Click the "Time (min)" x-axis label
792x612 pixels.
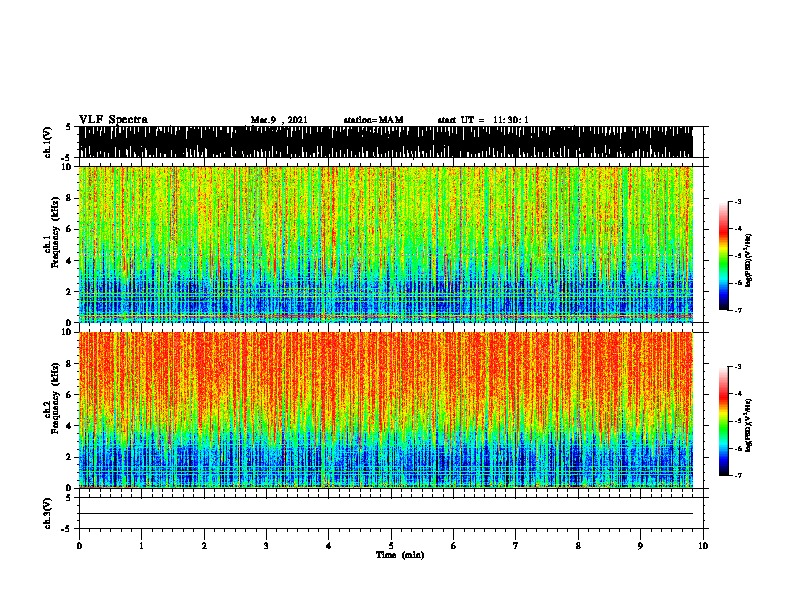tap(400, 555)
